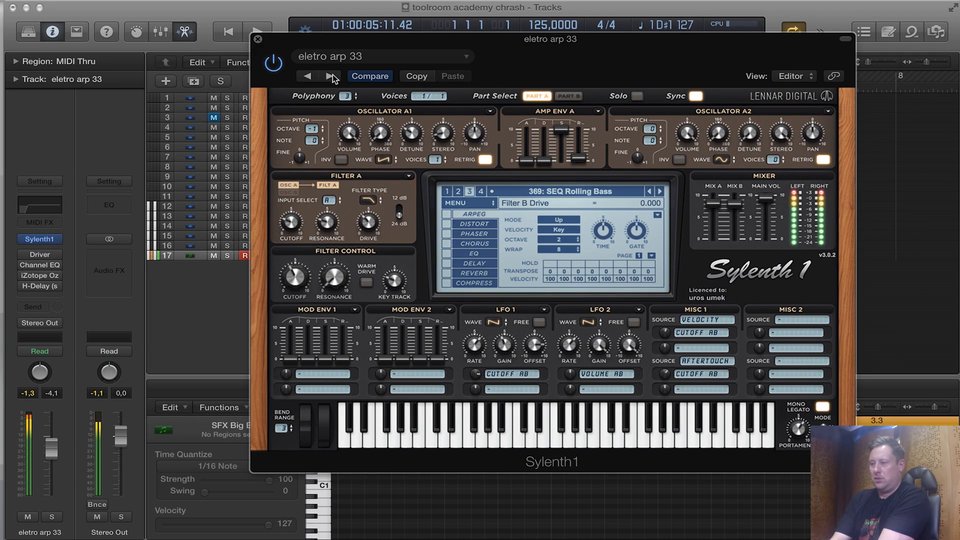Open arpeggiator MODE Up dropdown

(558, 220)
